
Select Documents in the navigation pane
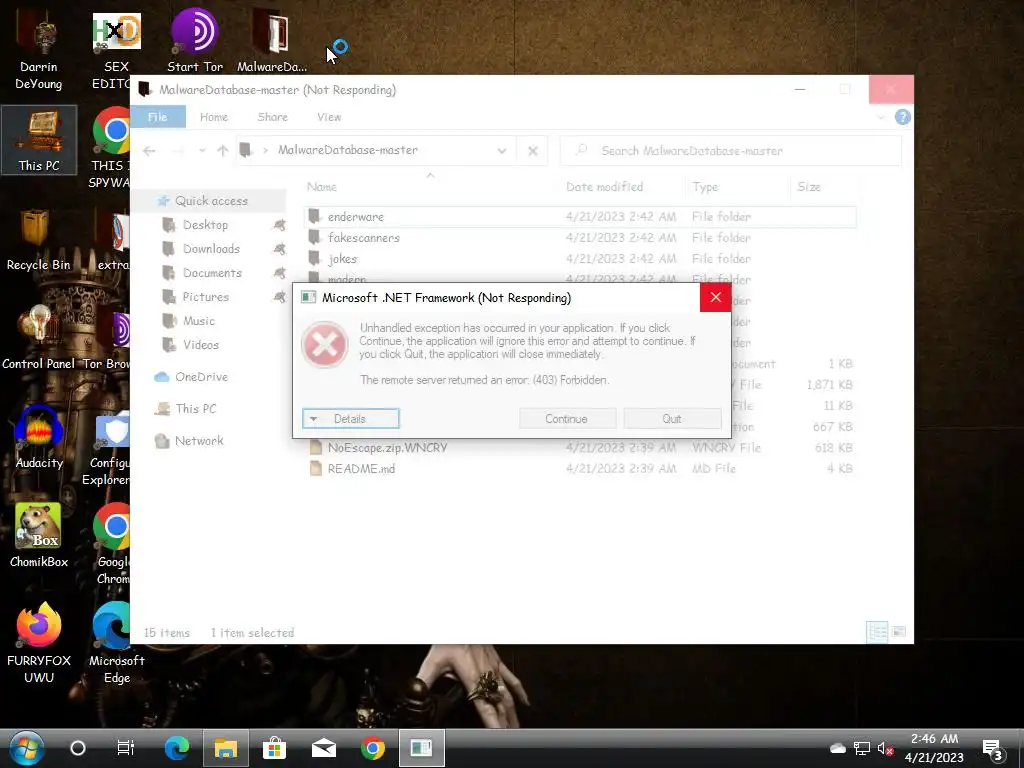click(x=212, y=273)
